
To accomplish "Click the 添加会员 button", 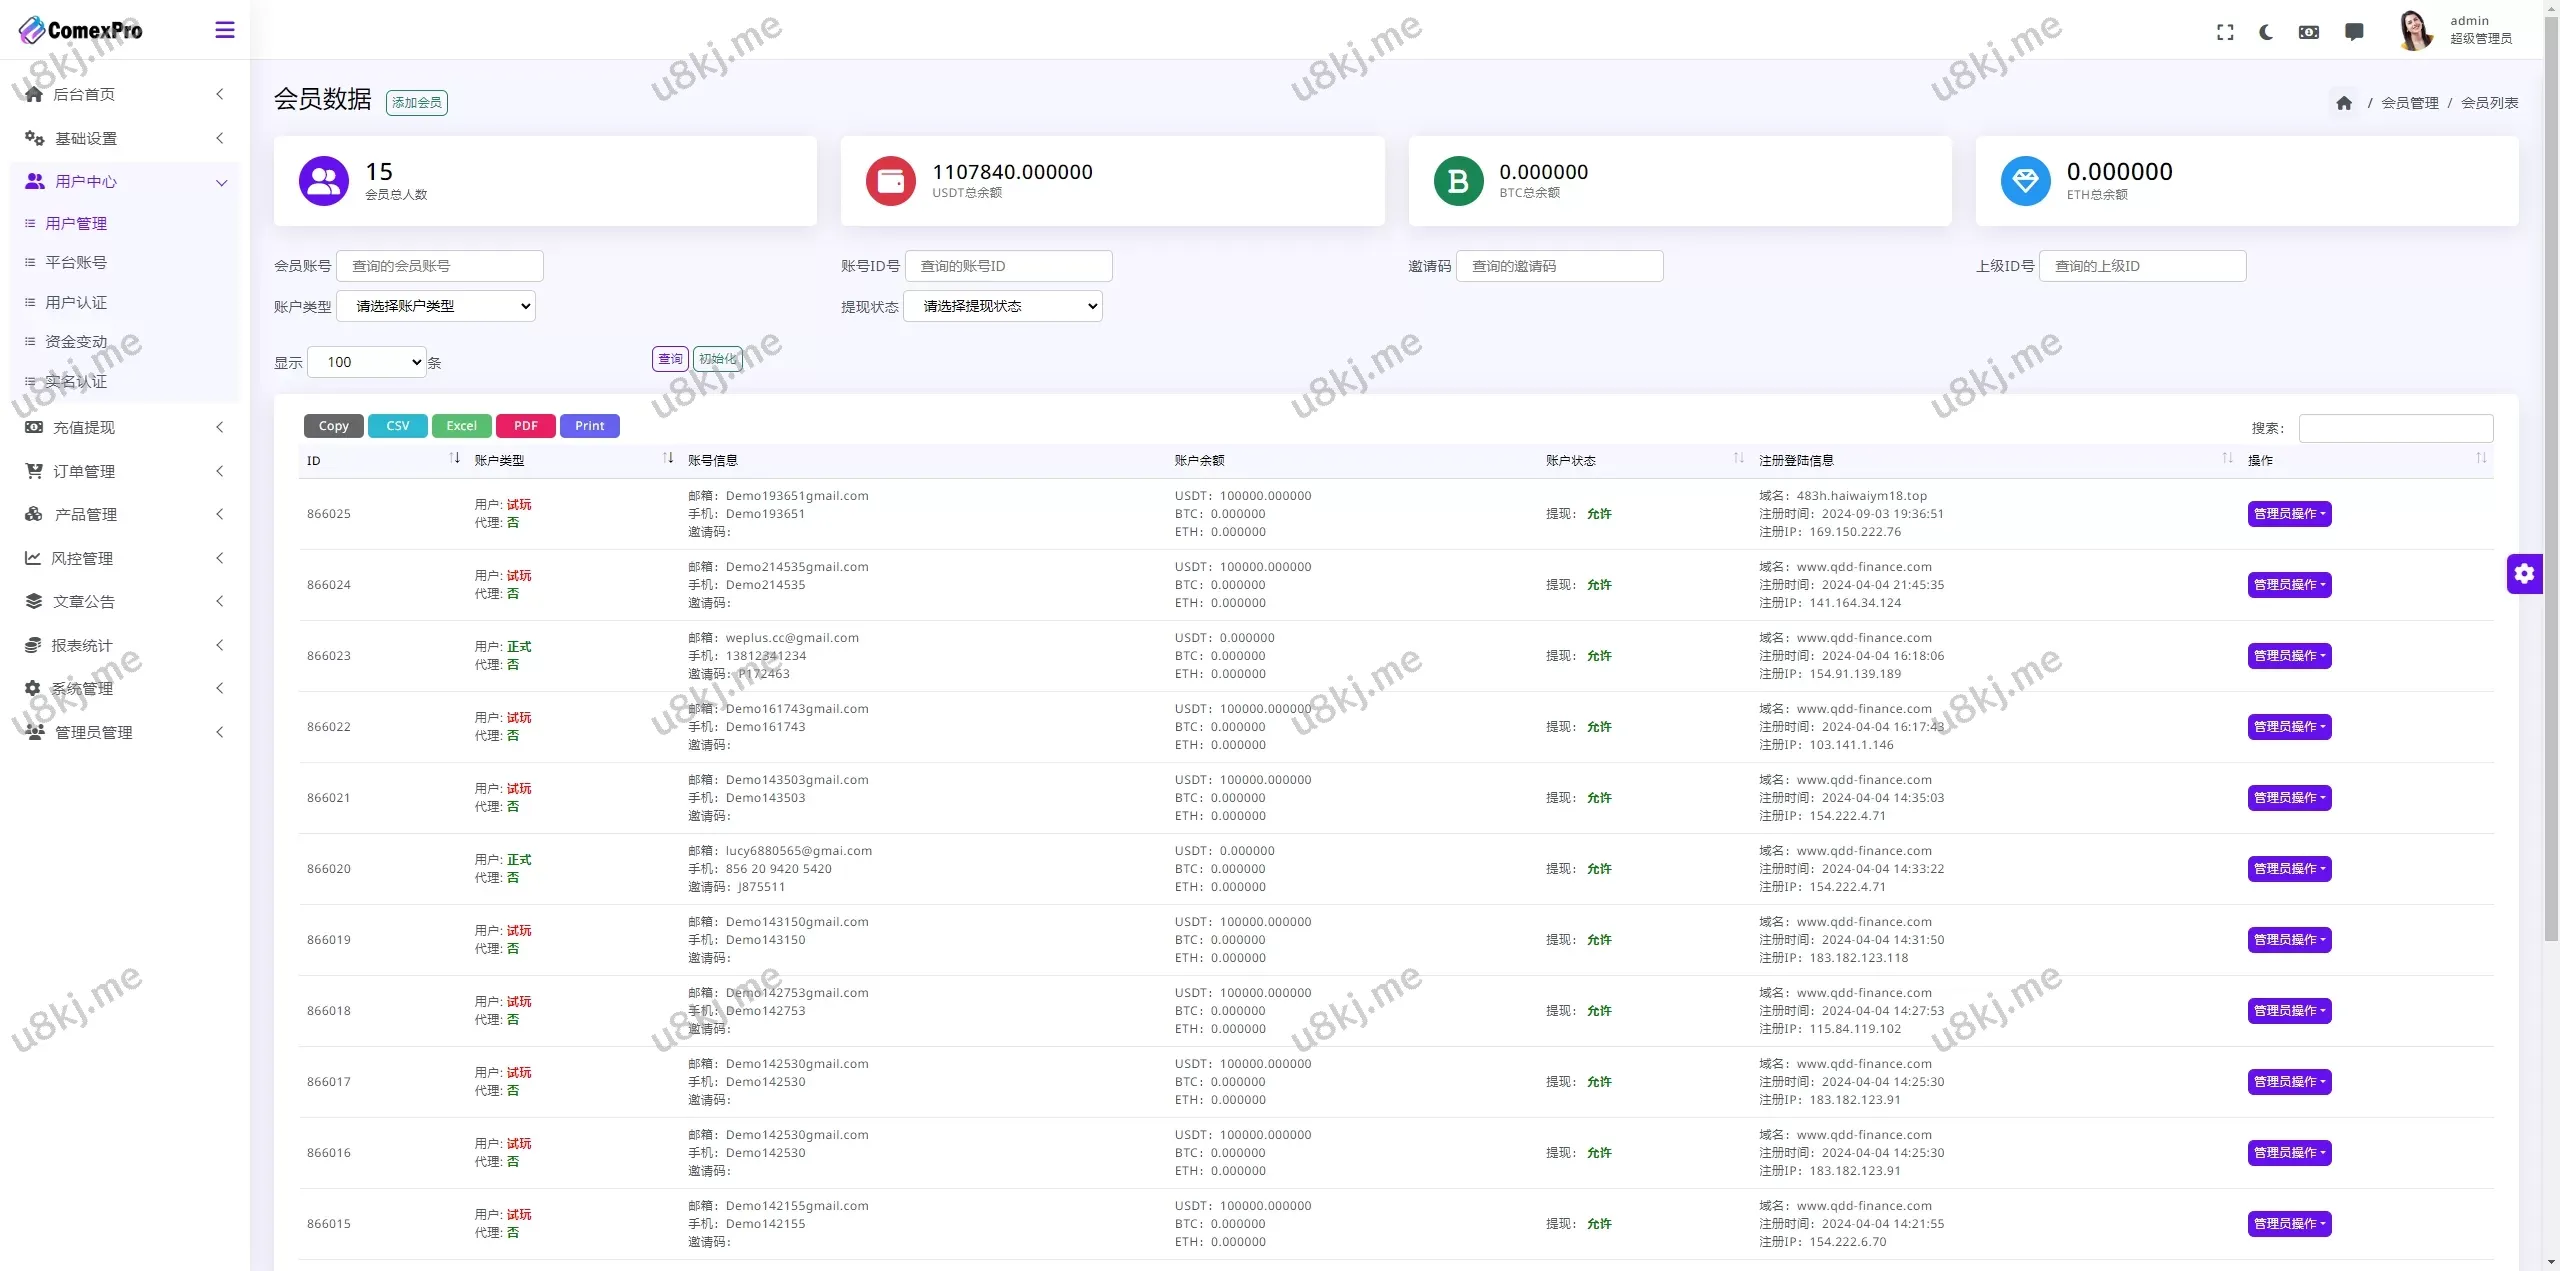I will (416, 102).
